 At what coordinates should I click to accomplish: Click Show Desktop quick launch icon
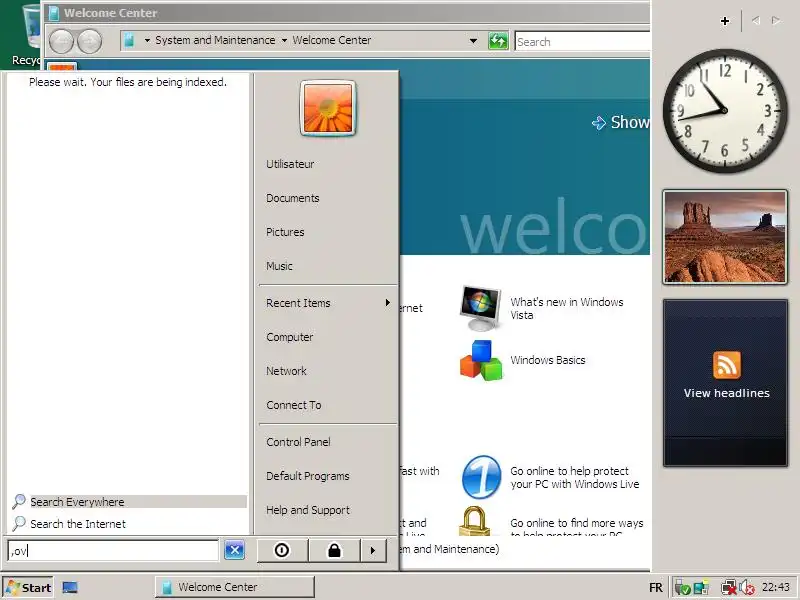(70, 587)
